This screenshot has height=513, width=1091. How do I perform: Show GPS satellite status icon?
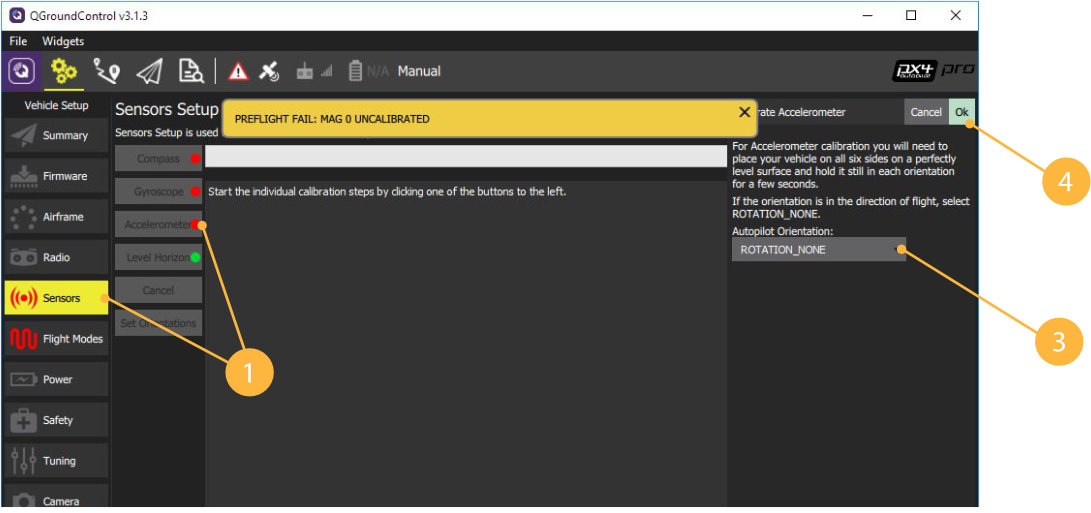269,72
